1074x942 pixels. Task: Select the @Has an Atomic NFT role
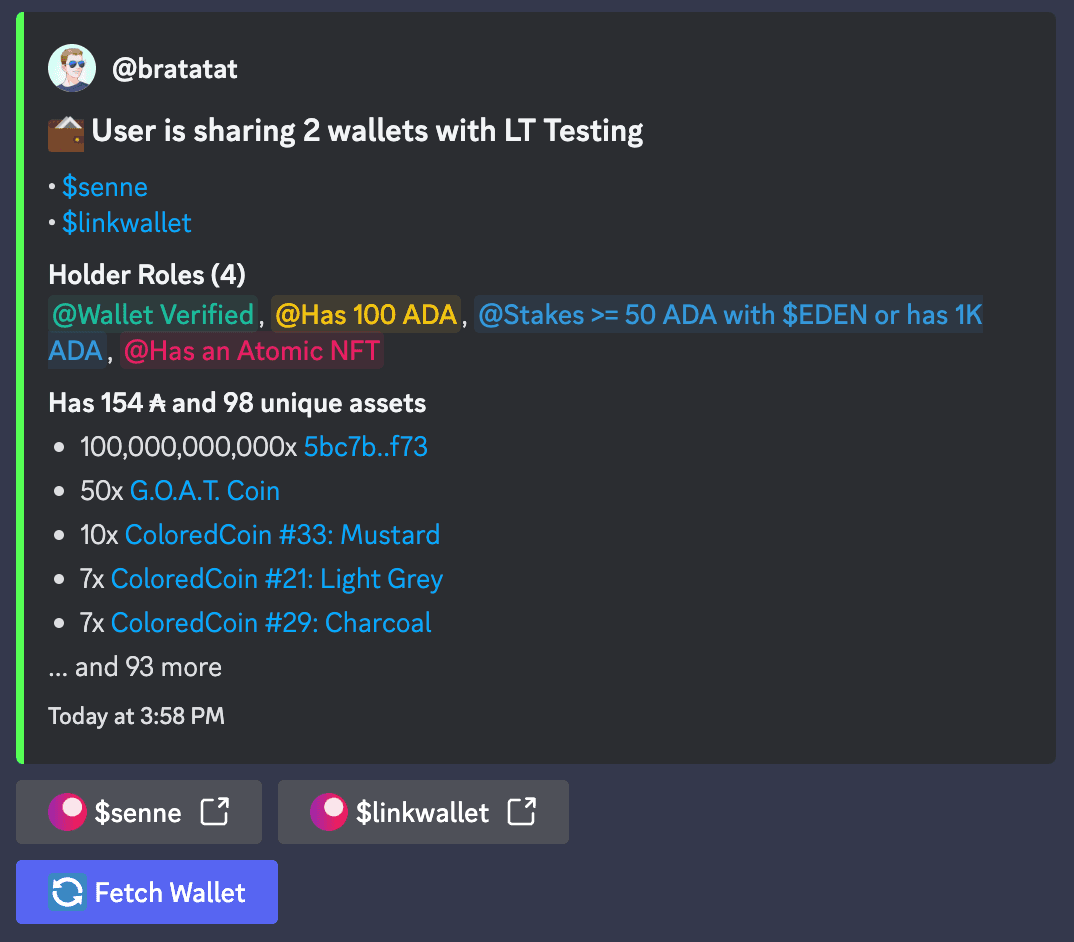251,351
